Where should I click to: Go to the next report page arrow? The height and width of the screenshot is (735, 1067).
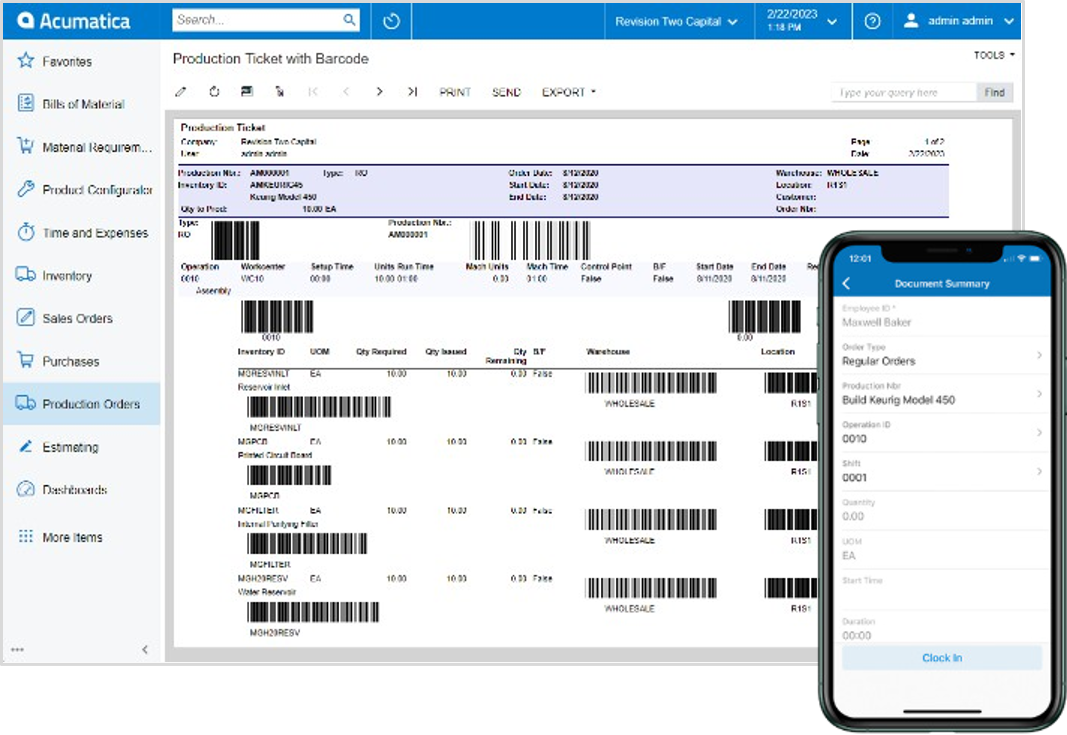coord(379,91)
